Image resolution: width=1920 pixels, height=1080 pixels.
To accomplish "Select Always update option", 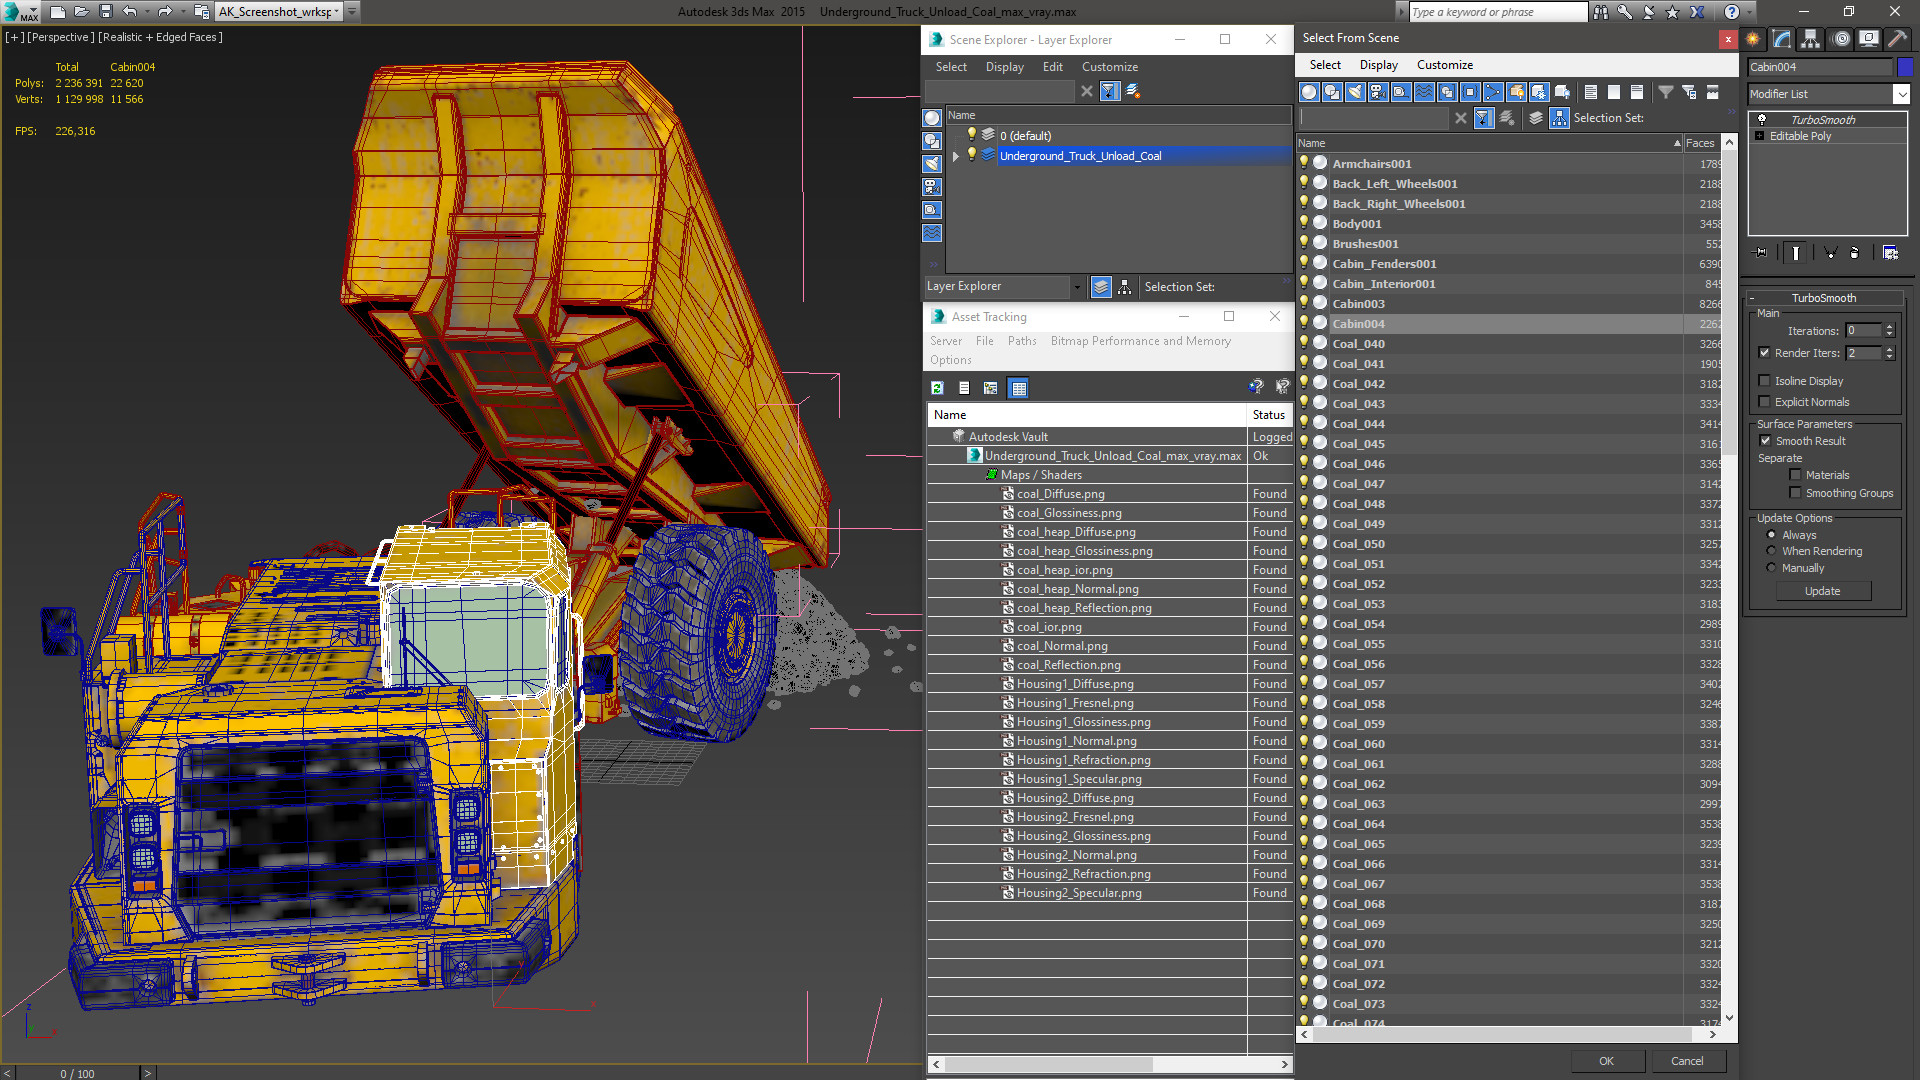I will (x=1772, y=535).
